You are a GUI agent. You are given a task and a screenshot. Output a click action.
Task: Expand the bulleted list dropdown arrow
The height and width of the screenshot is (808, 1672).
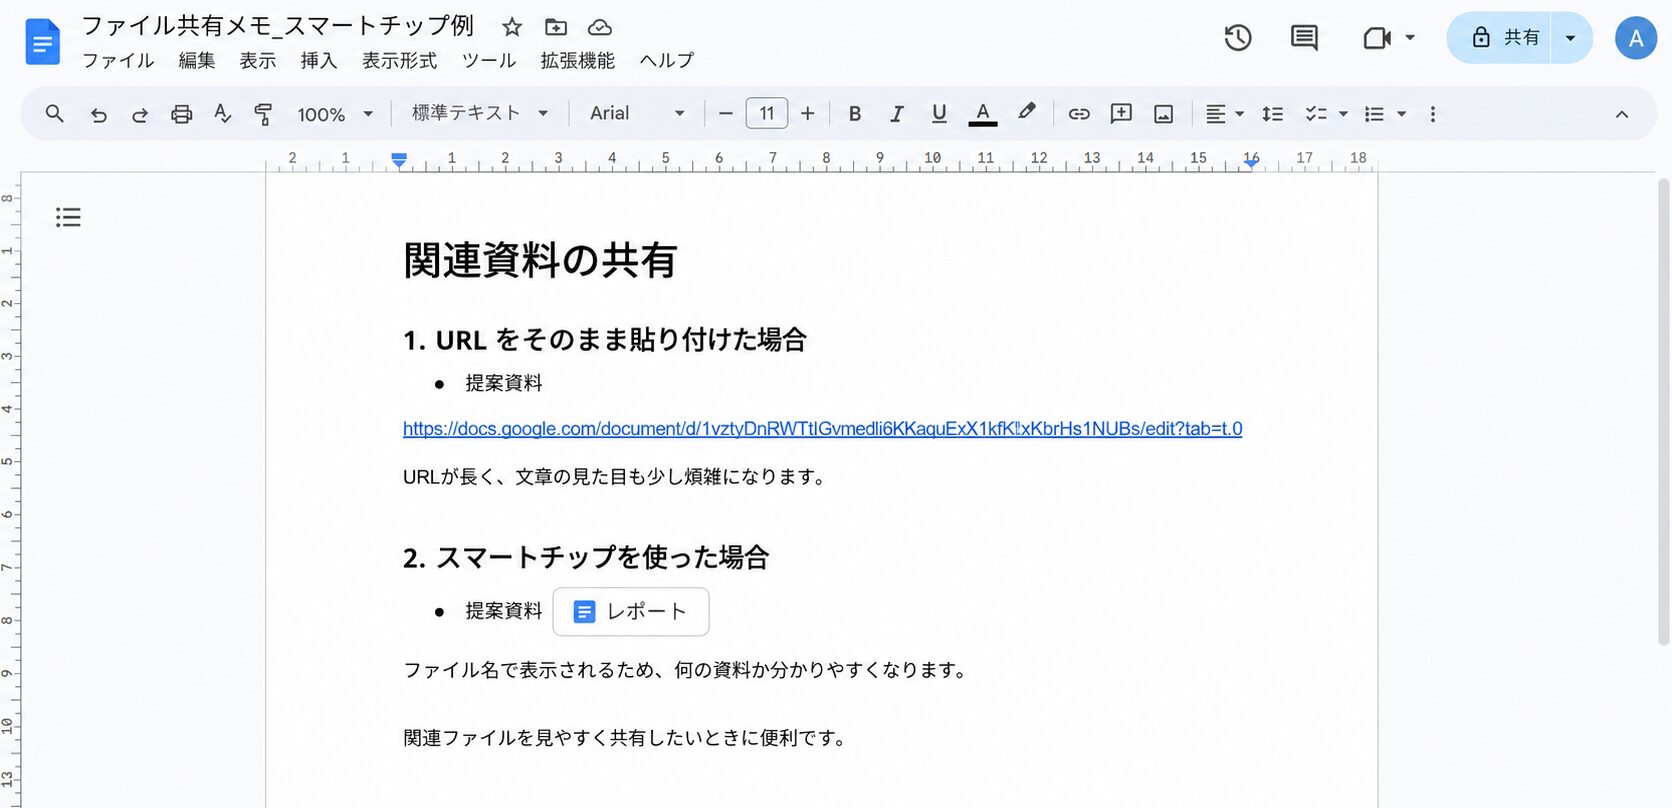1402,114
